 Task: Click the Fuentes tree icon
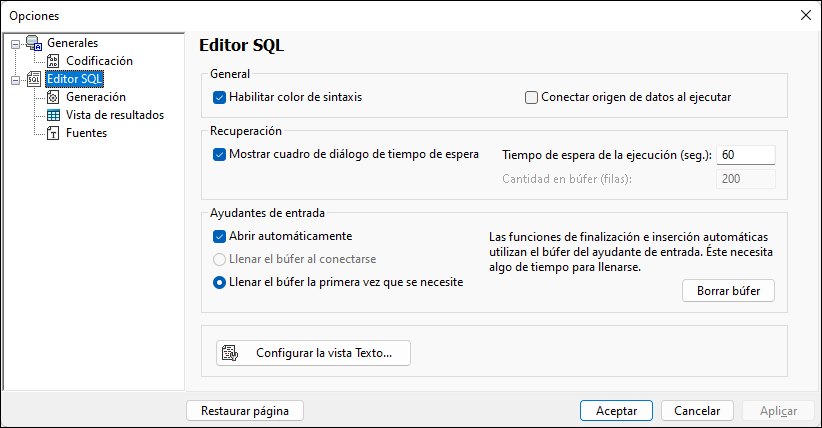(53, 133)
